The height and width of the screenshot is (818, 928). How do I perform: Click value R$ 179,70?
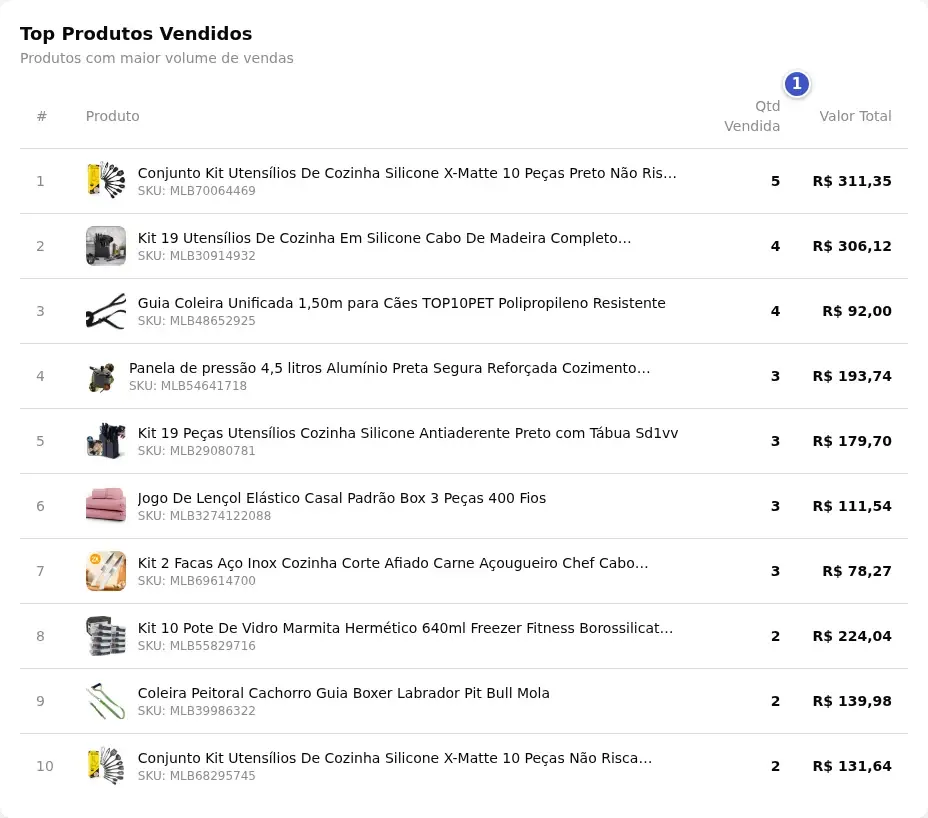852,442
